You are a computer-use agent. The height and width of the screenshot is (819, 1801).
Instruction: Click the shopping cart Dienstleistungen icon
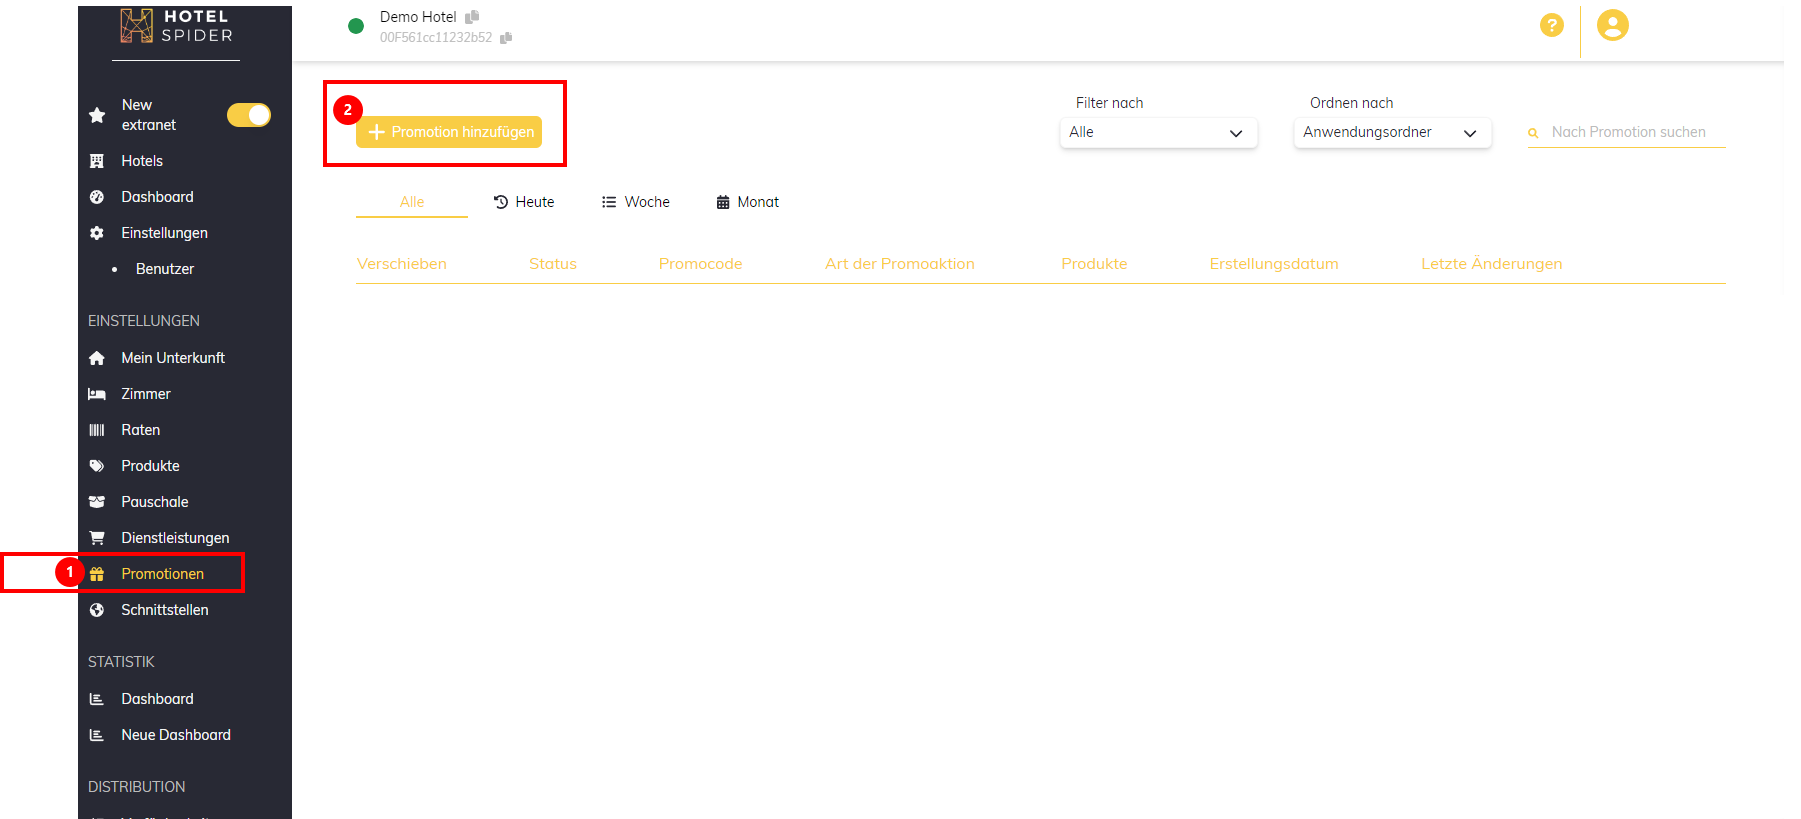(97, 538)
